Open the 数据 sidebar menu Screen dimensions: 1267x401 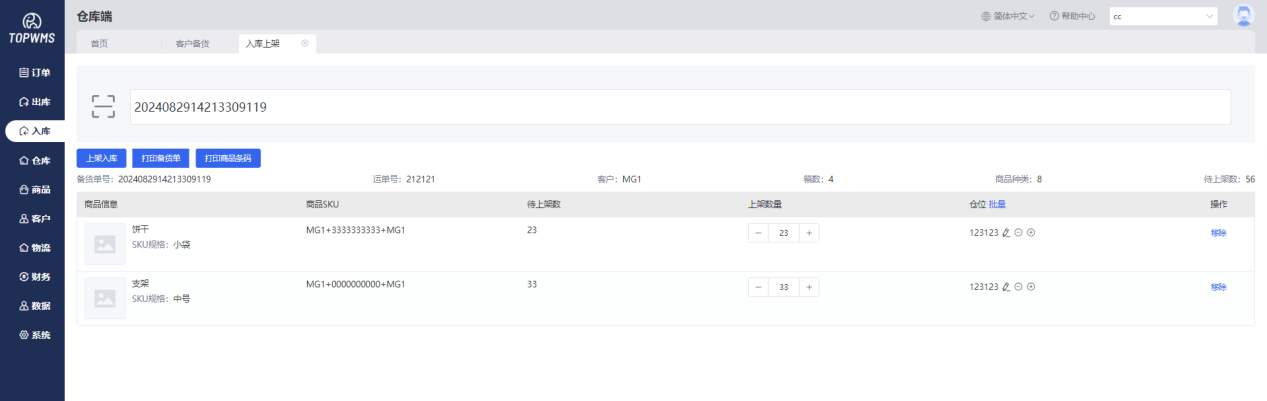tap(34, 305)
